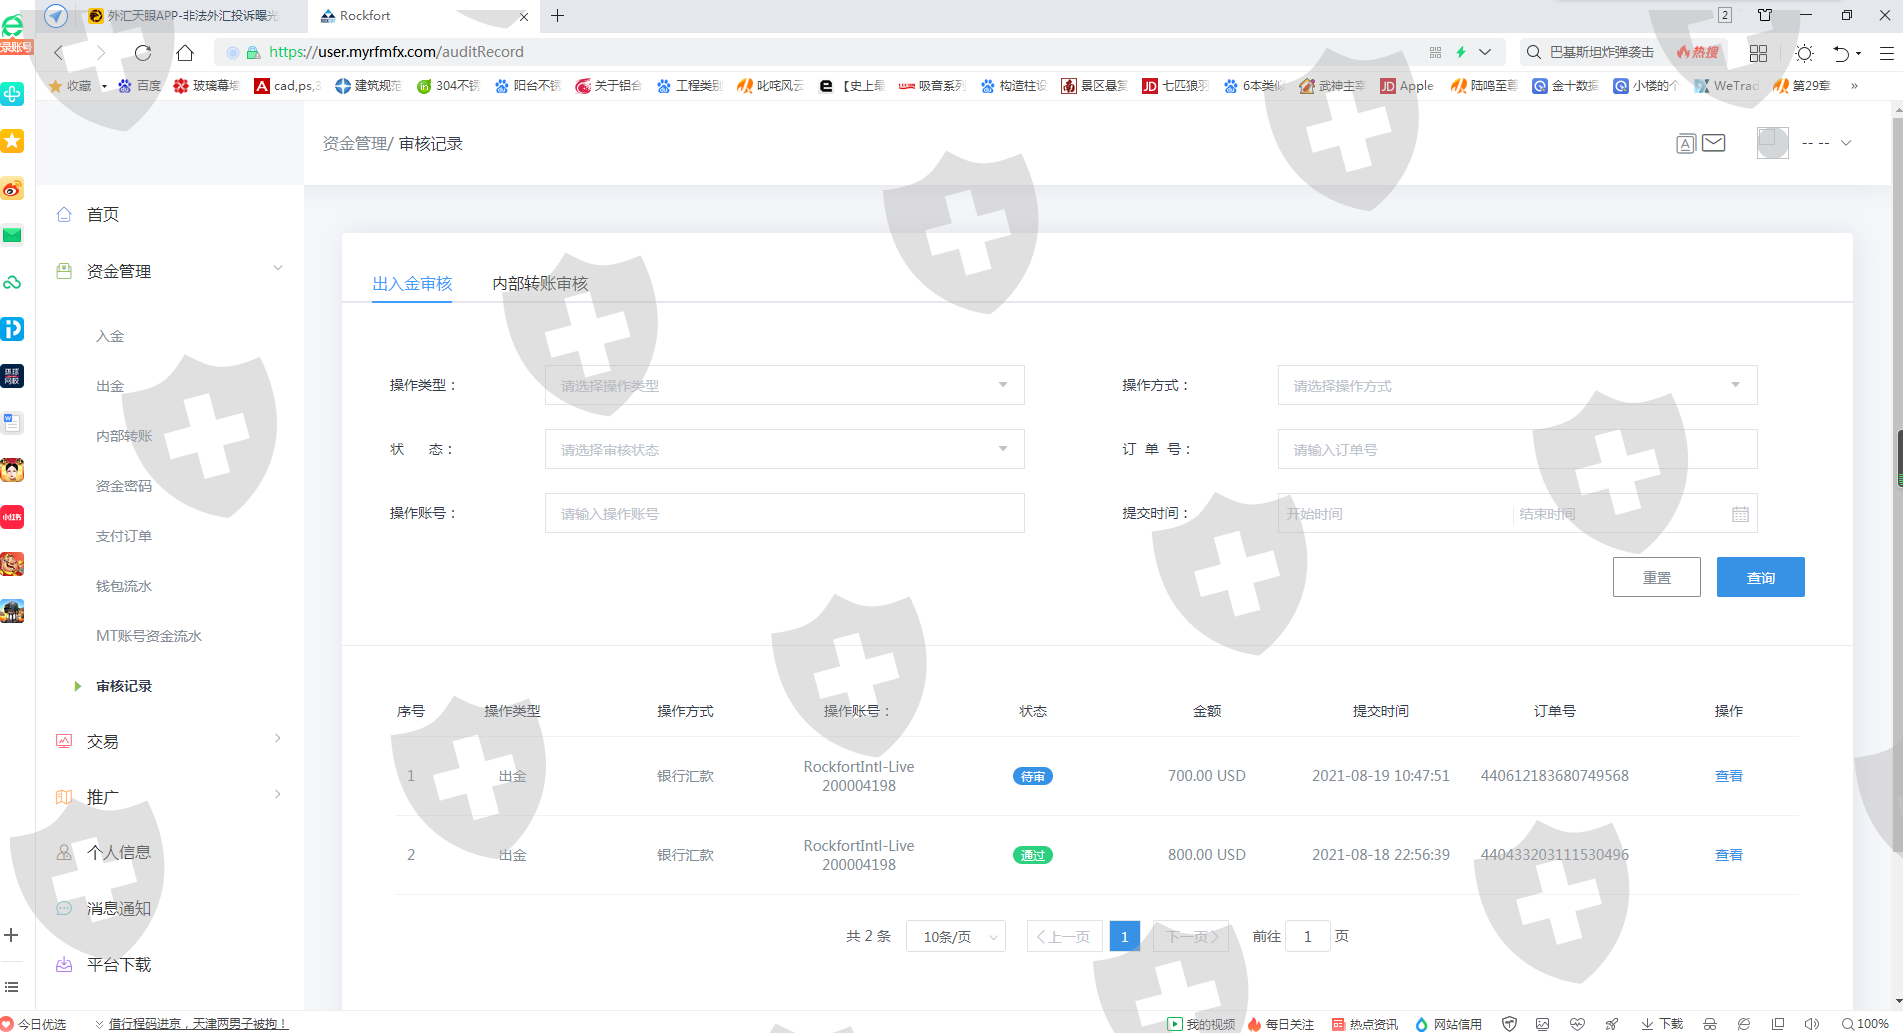Open calendar icon in 提交时间 field
Viewport: 1903px width, 1033px height.
click(1740, 514)
